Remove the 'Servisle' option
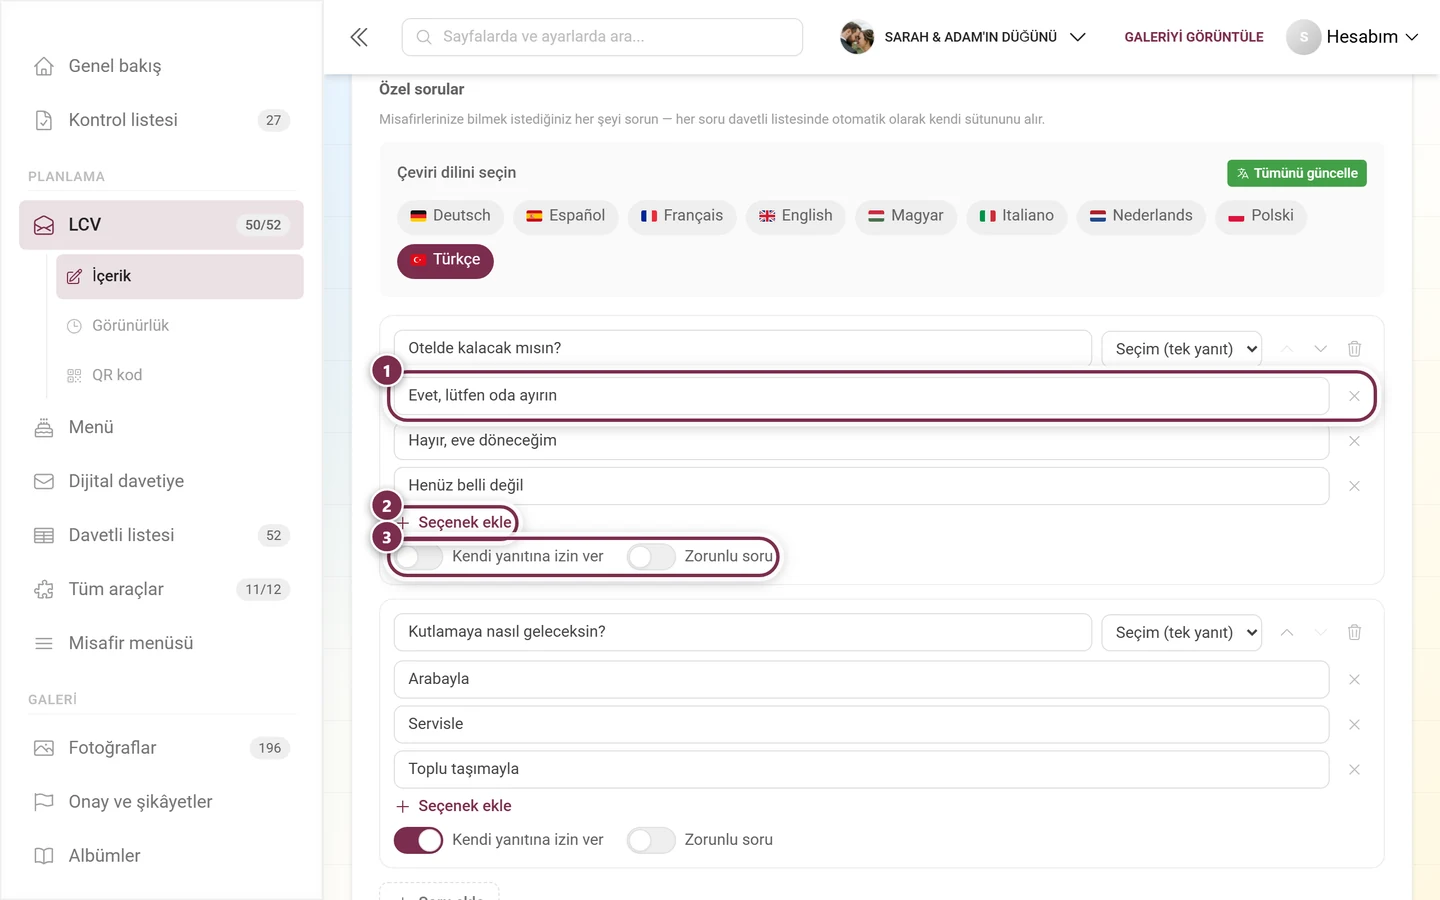The image size is (1440, 900). pos(1354,725)
